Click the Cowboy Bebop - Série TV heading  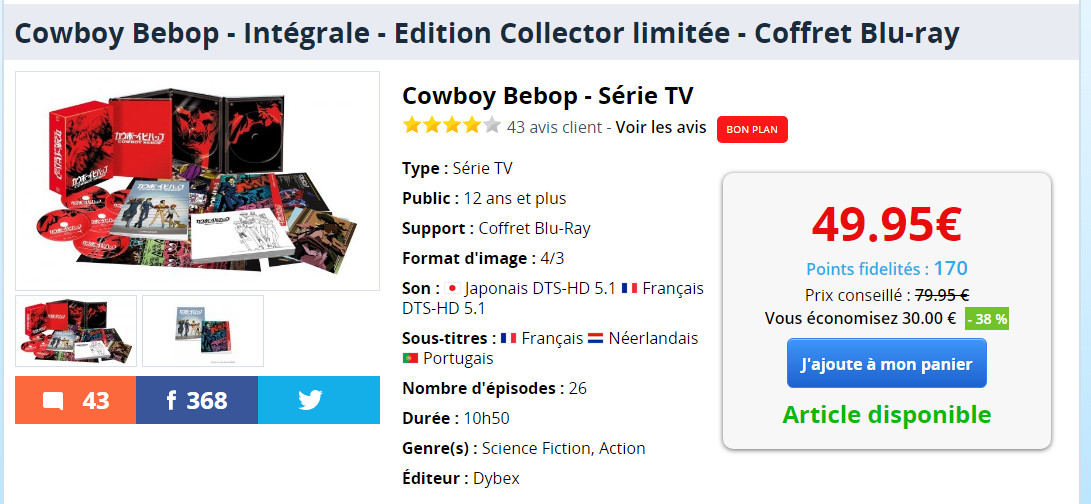pos(547,96)
